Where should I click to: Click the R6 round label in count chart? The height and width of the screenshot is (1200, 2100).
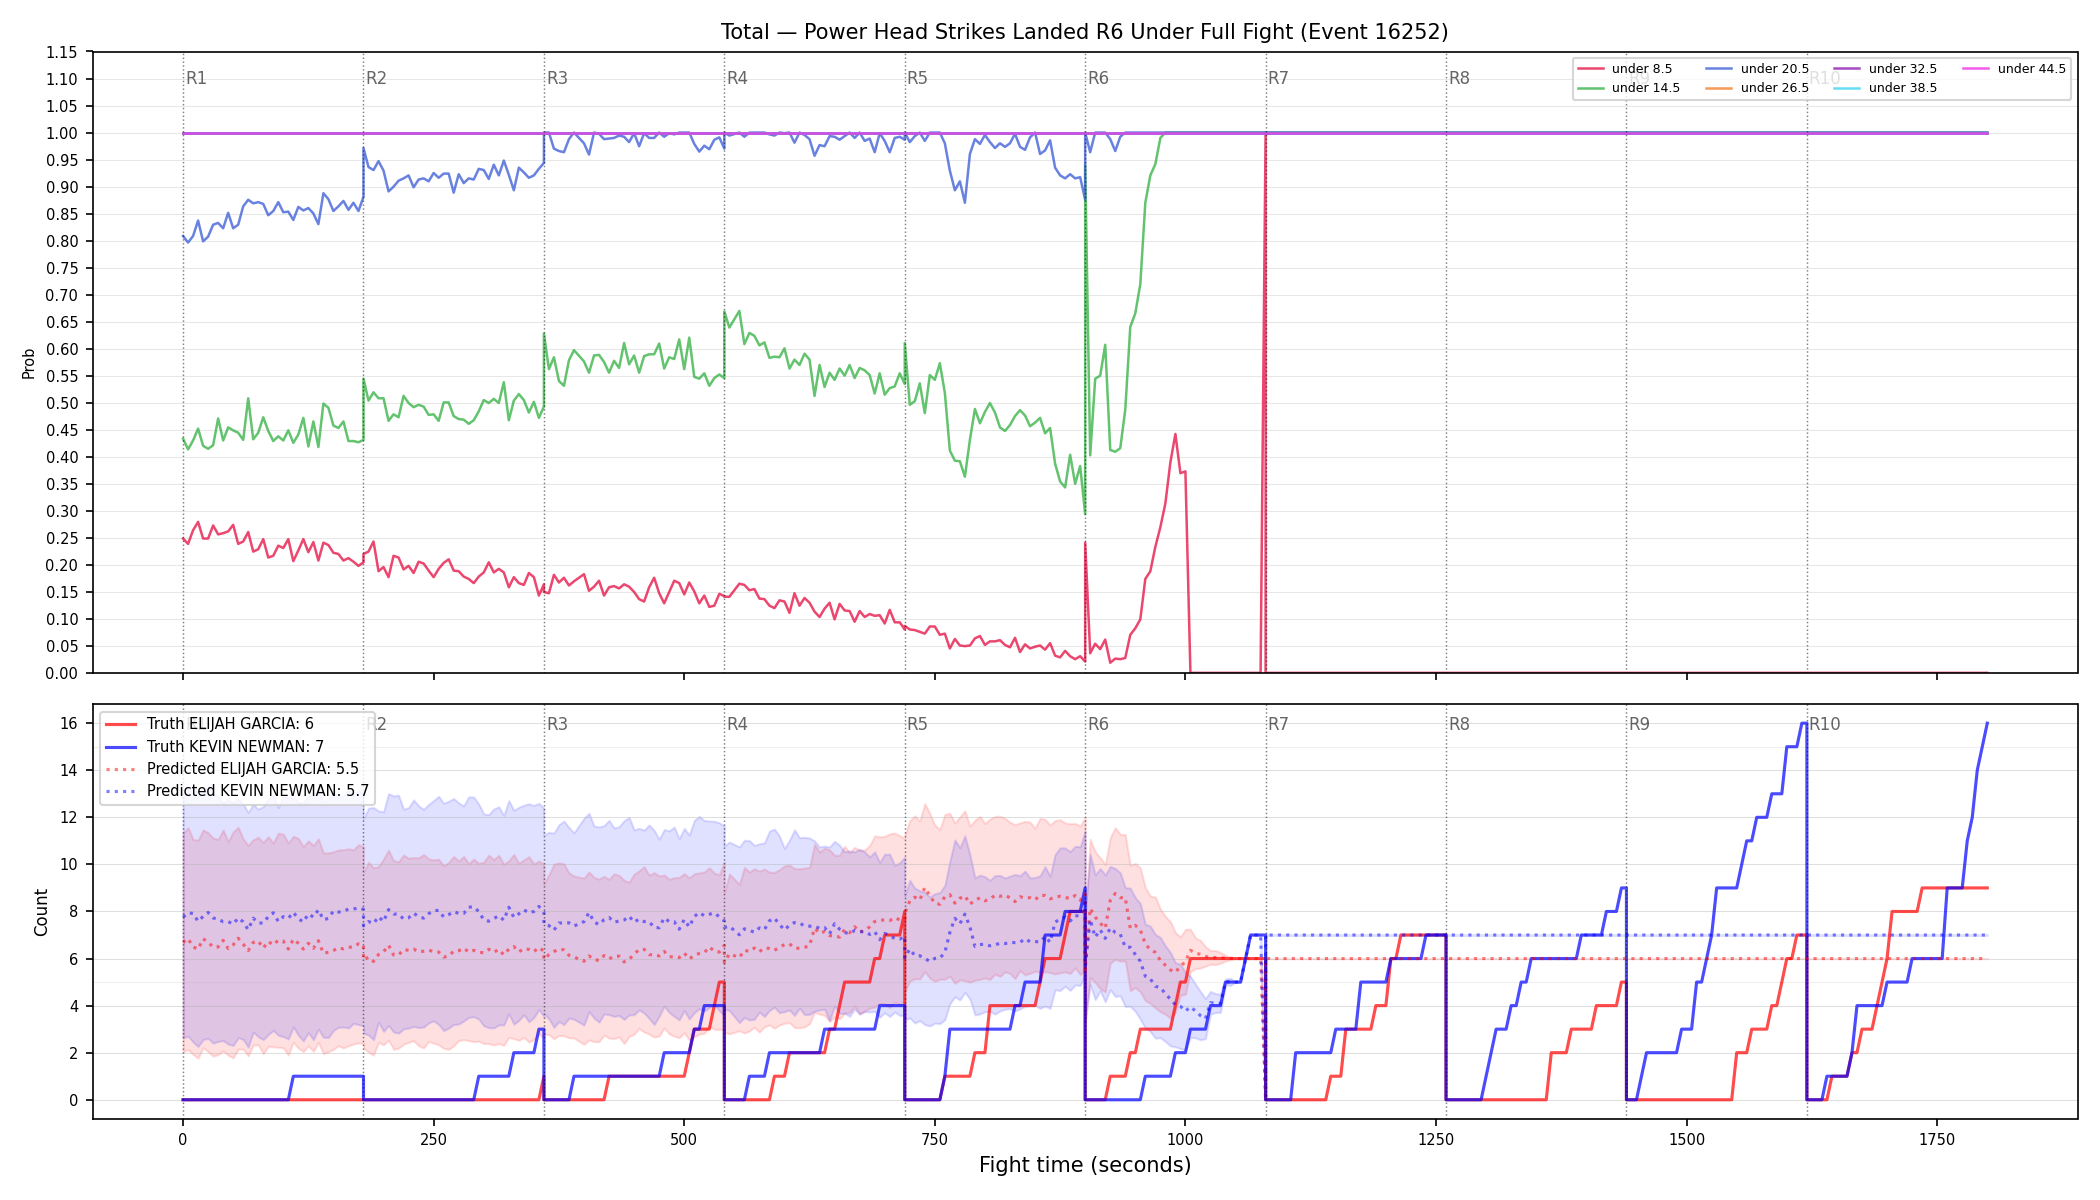point(1098,724)
